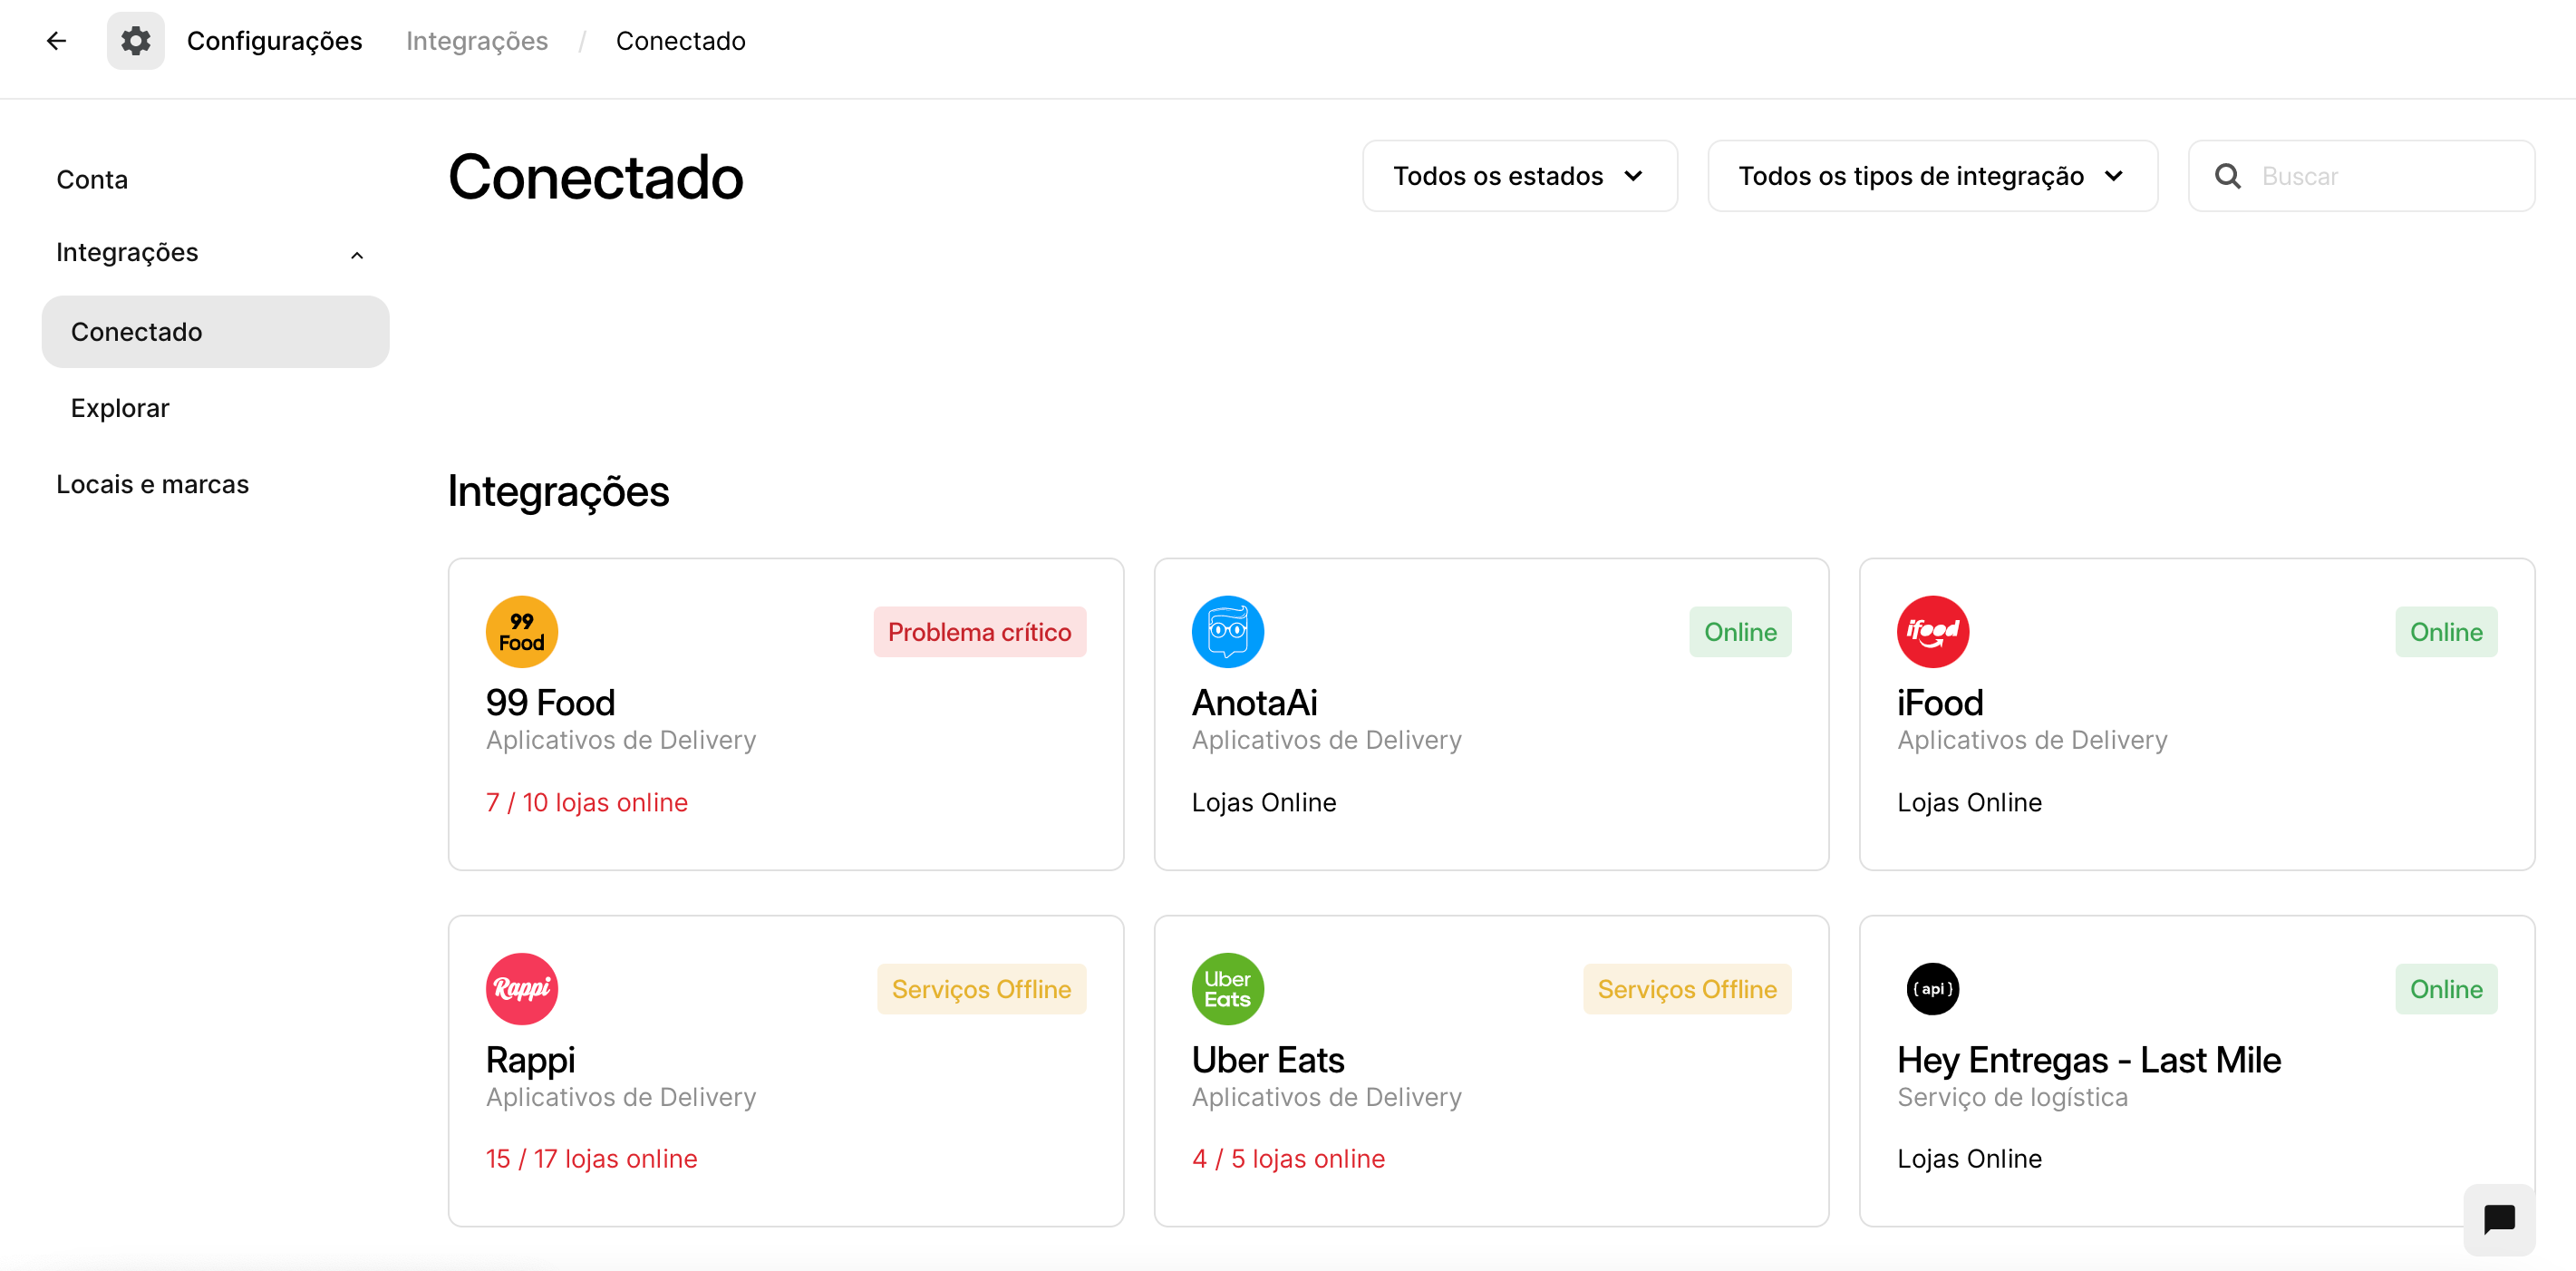Screen dimensions: 2576x1271
Task: Open Locais e marcas in sidebar
Action: pyautogui.click(x=152, y=484)
